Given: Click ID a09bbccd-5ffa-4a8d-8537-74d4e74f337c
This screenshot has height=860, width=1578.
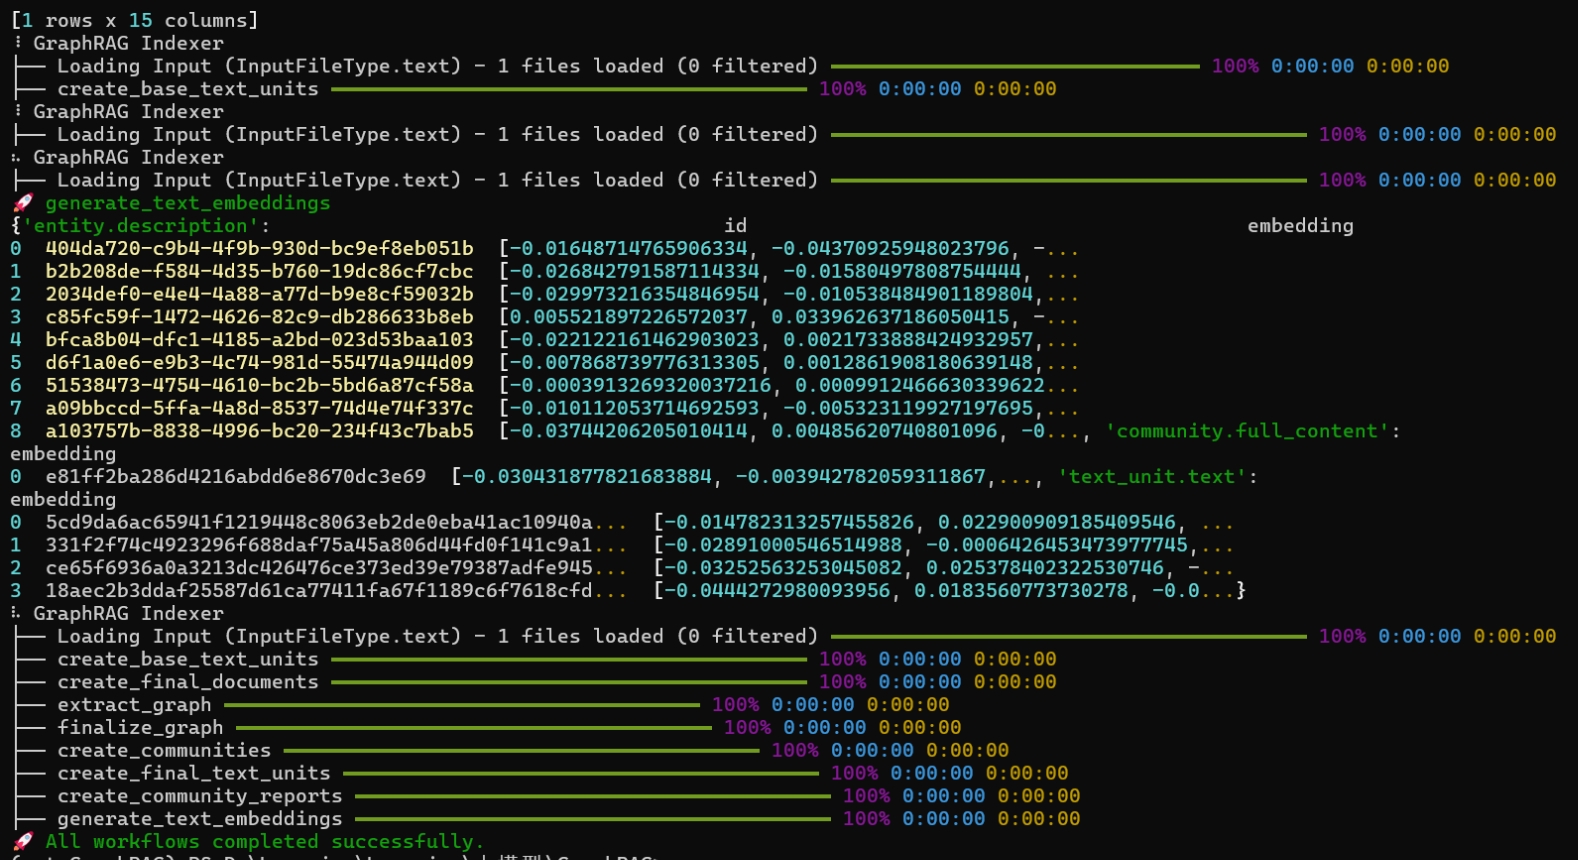Looking at the screenshot, I should click(259, 408).
